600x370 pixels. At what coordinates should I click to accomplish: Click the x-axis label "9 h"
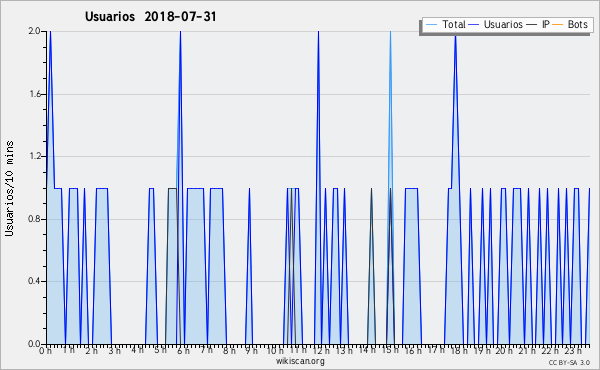(x=251, y=351)
